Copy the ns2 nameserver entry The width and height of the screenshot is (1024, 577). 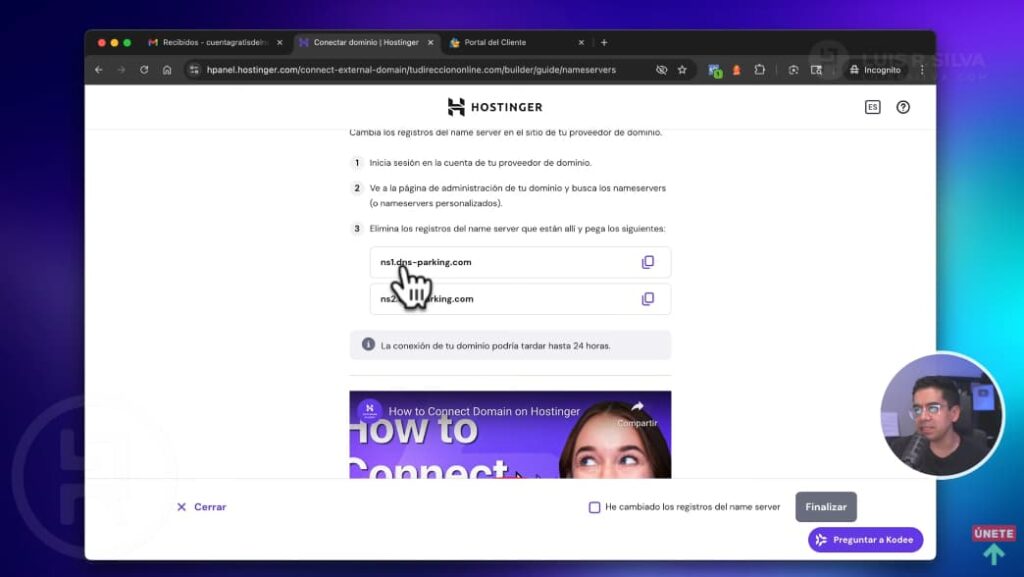click(x=647, y=298)
